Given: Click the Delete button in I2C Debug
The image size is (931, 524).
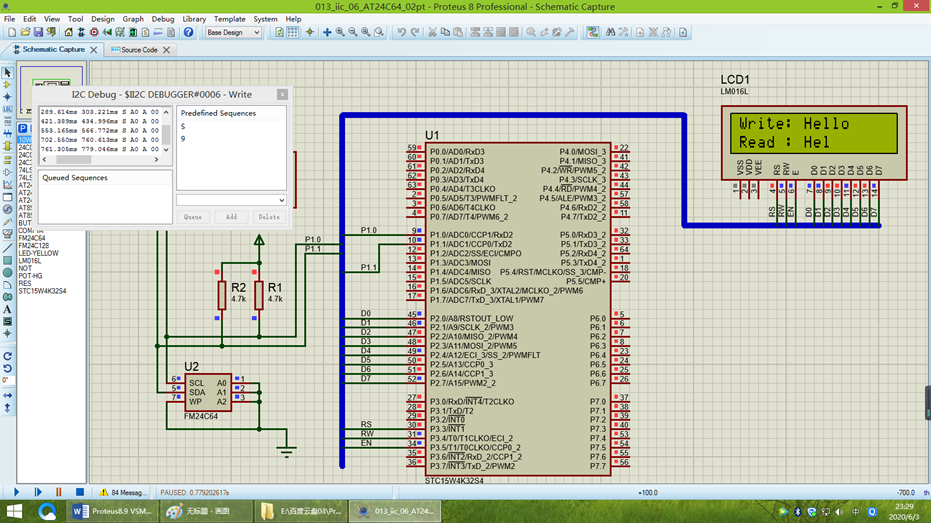Looking at the screenshot, I should click(269, 217).
